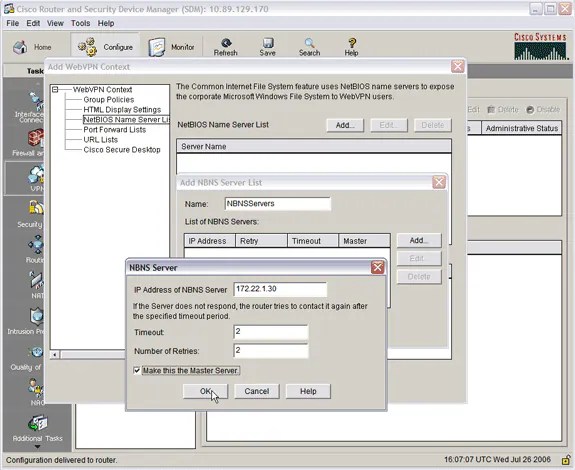The width and height of the screenshot is (575, 470).
Task: Click the SDM application title bar icon
Action: [9, 9]
